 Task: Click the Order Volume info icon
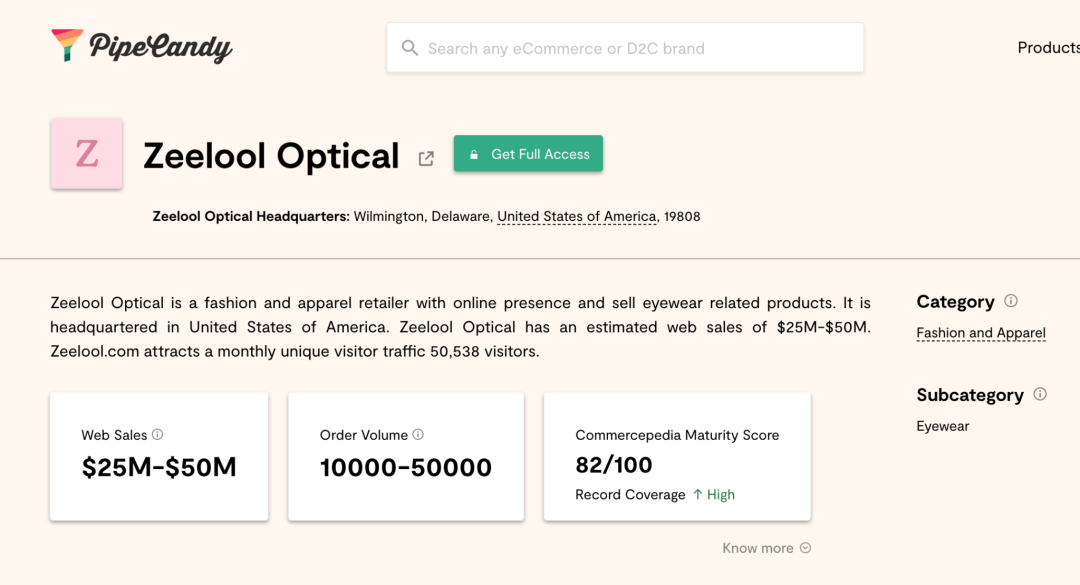click(x=418, y=434)
